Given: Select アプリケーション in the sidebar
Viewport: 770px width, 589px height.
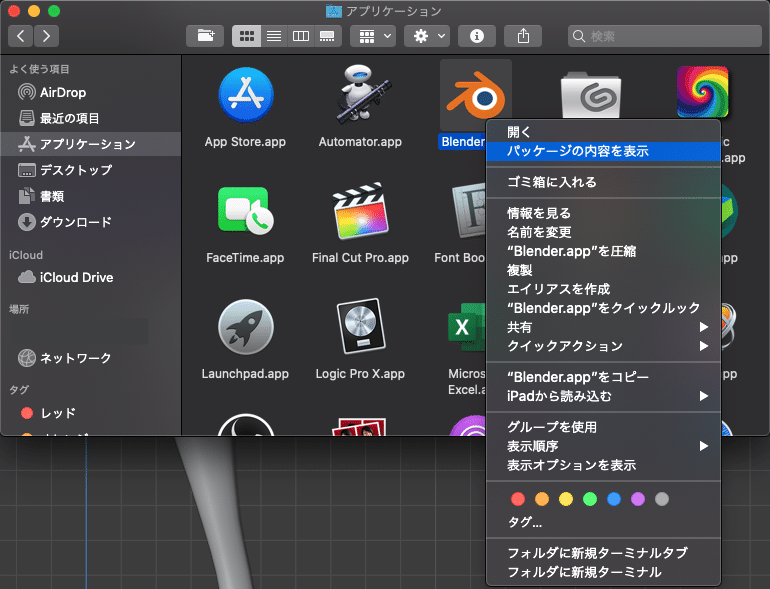Looking at the screenshot, I should coord(91,144).
